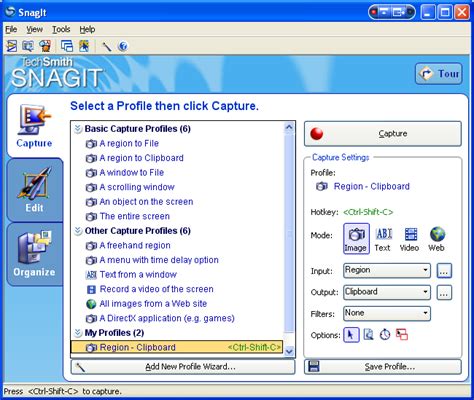Select 'An object on the screen' profile
This screenshot has height=400, width=474.
(139, 202)
